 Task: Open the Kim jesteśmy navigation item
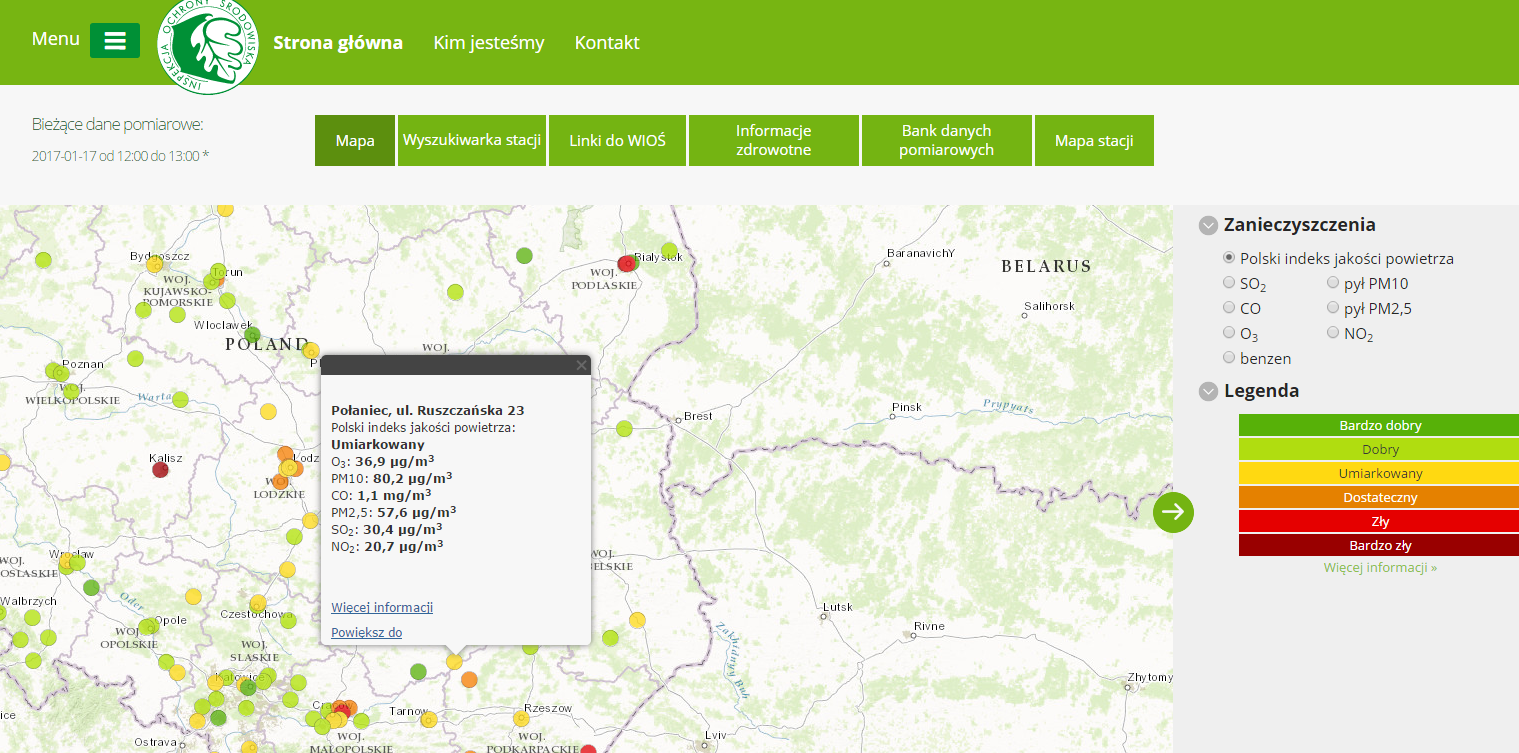tap(488, 43)
